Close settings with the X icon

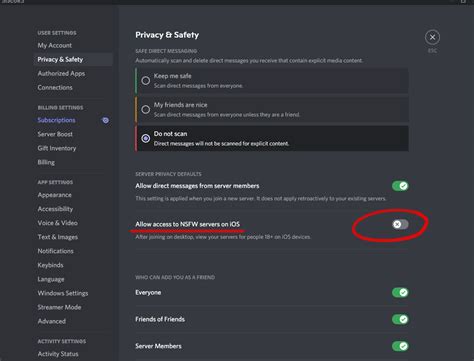click(x=432, y=37)
